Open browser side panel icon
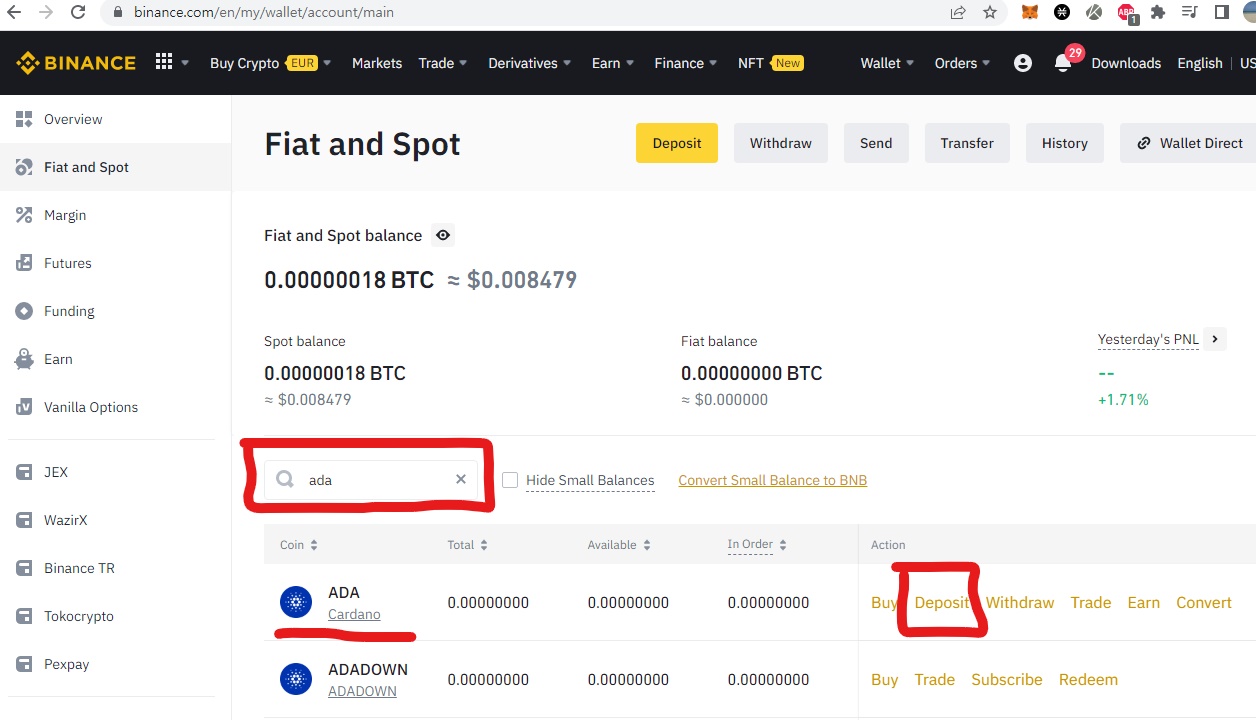This screenshot has height=720, width=1256. click(1221, 12)
